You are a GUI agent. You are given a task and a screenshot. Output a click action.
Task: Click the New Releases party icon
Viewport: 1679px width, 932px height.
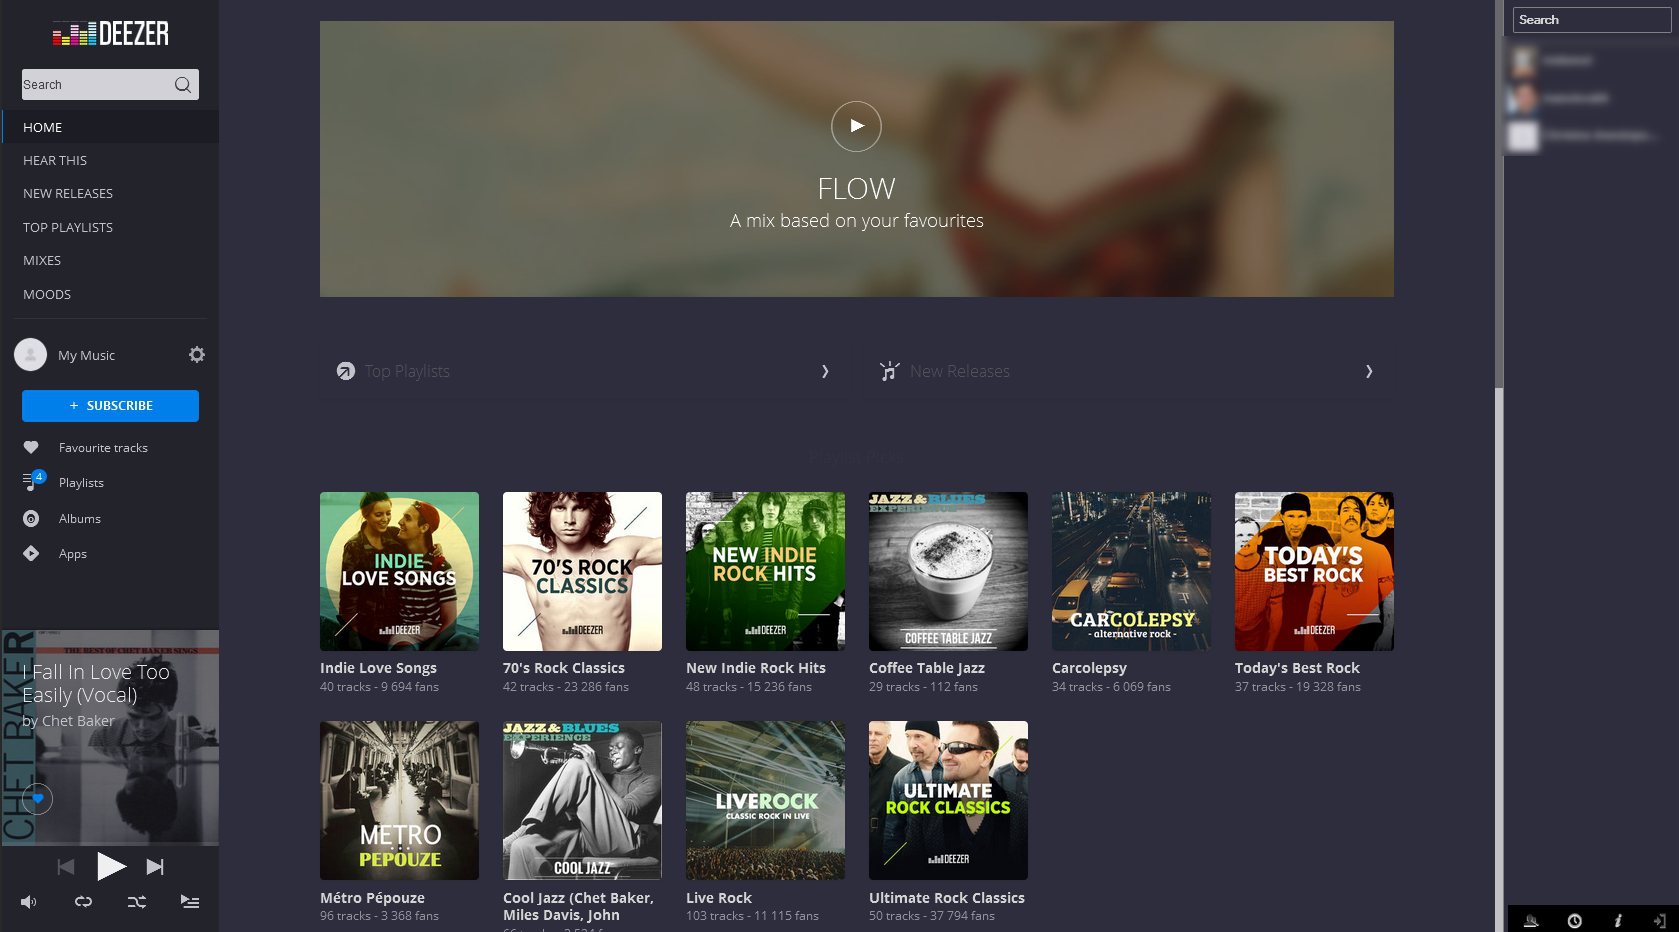click(890, 371)
